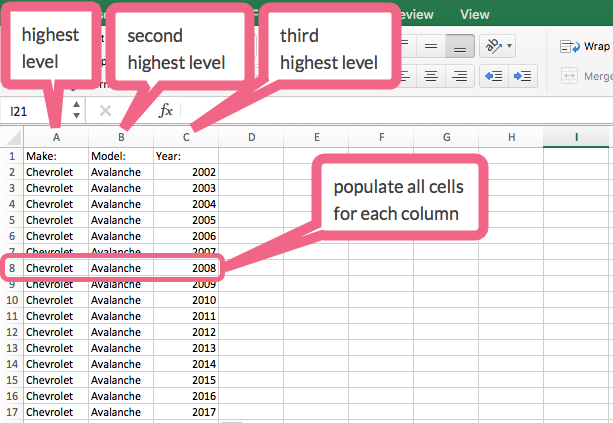Toggle bottom vertical alignment

pyautogui.click(x=460, y=46)
